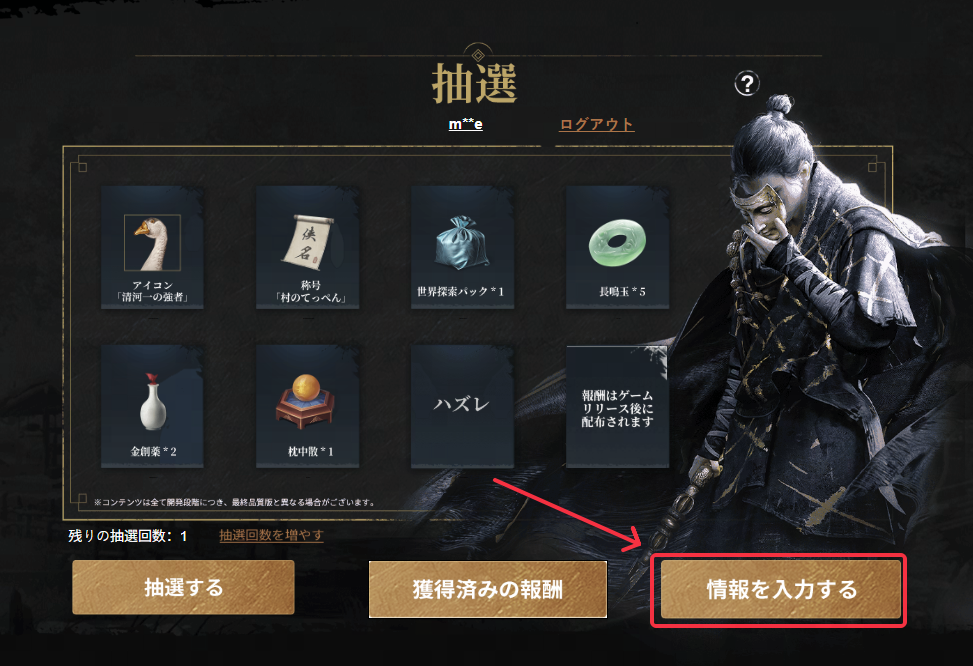Click the diamond ornament above the title
The image size is (973, 666).
click(x=478, y=55)
